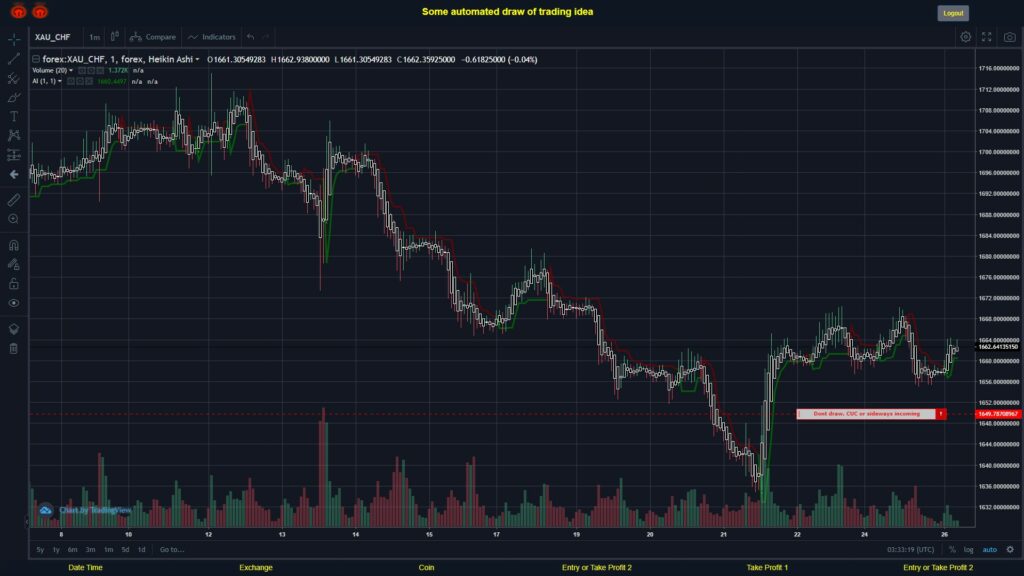The image size is (1024, 576).
Task: Open Volume indicator format settings
Action: coord(91,71)
